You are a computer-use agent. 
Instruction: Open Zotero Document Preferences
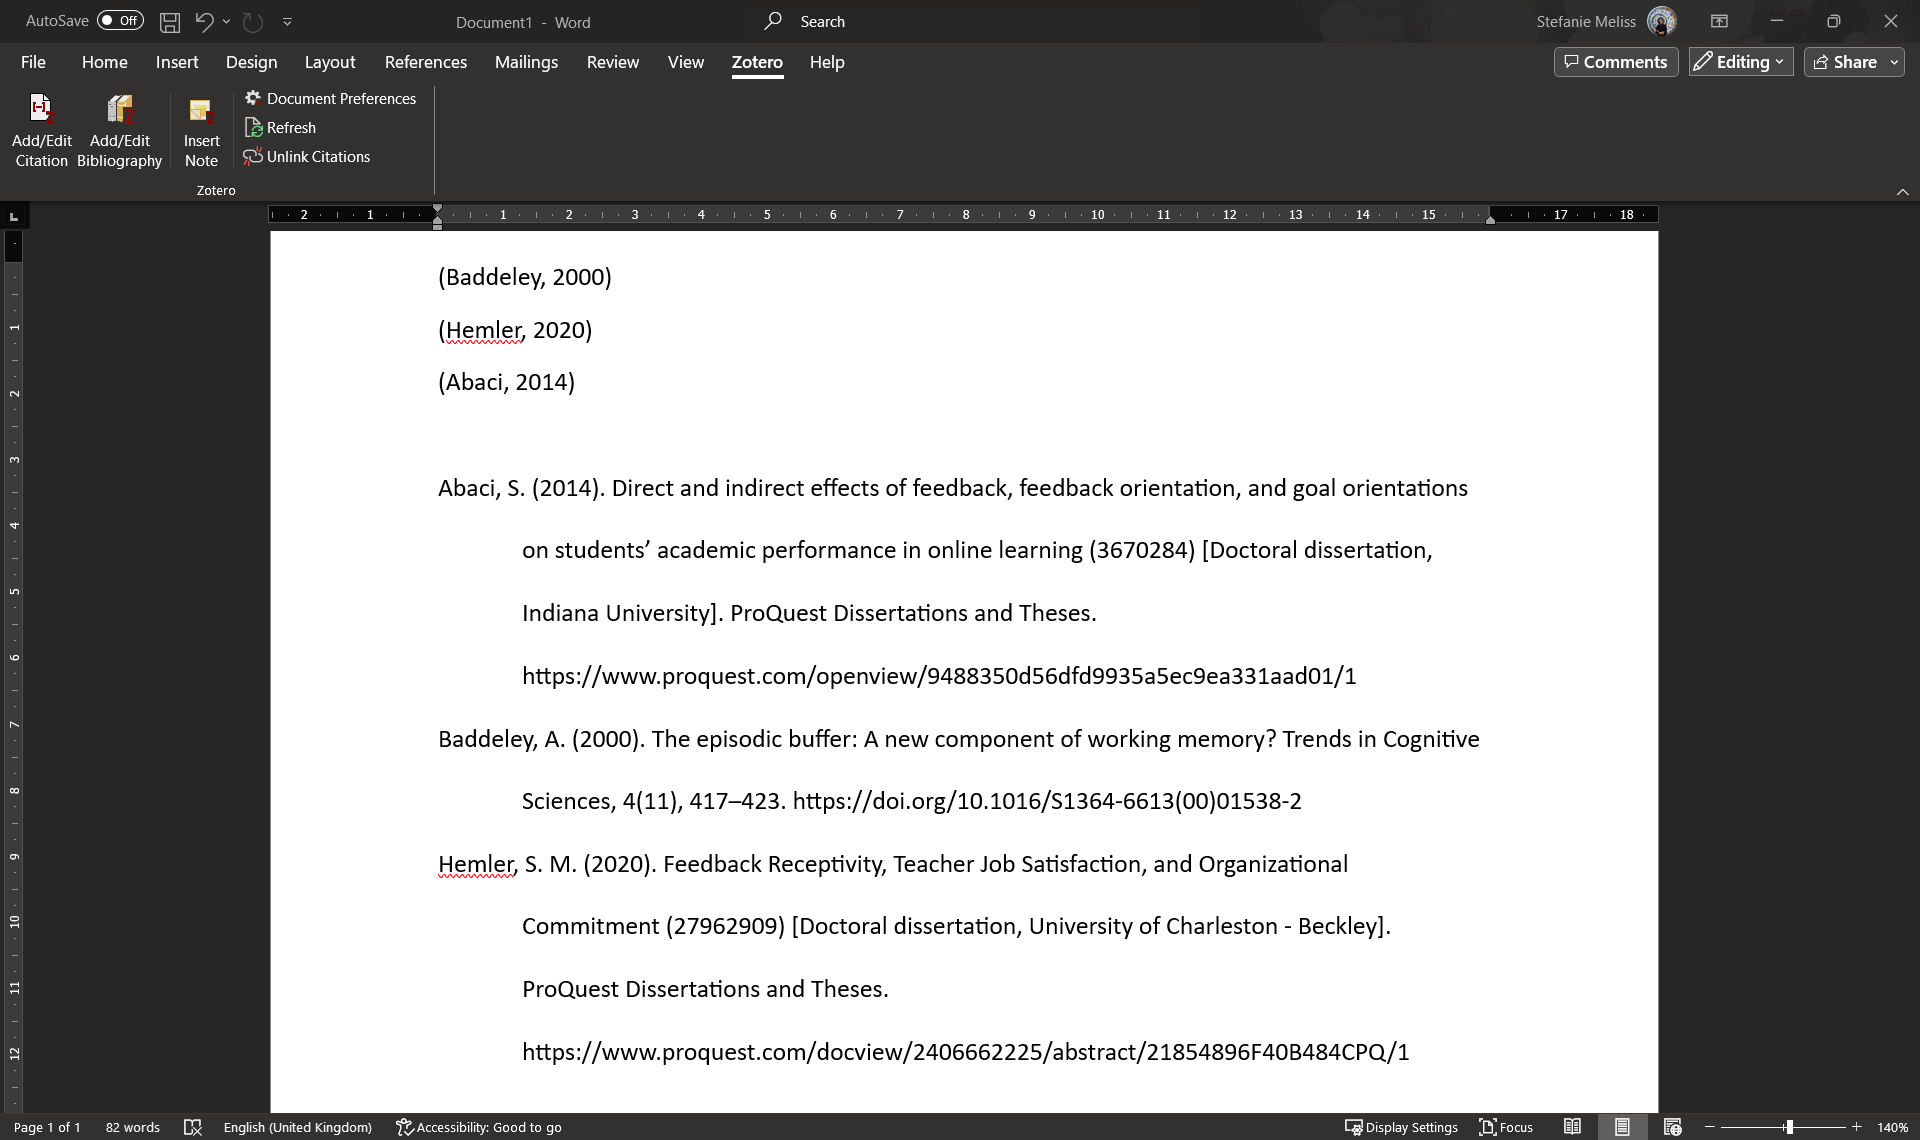coord(330,98)
